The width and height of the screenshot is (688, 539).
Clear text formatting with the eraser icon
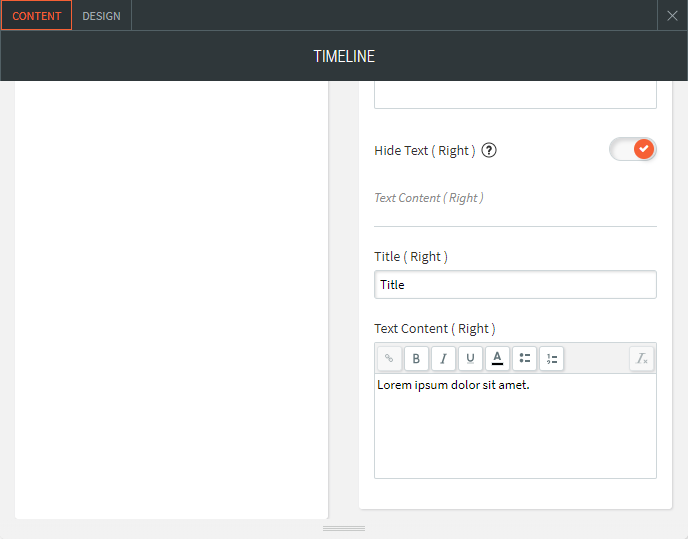coord(641,359)
